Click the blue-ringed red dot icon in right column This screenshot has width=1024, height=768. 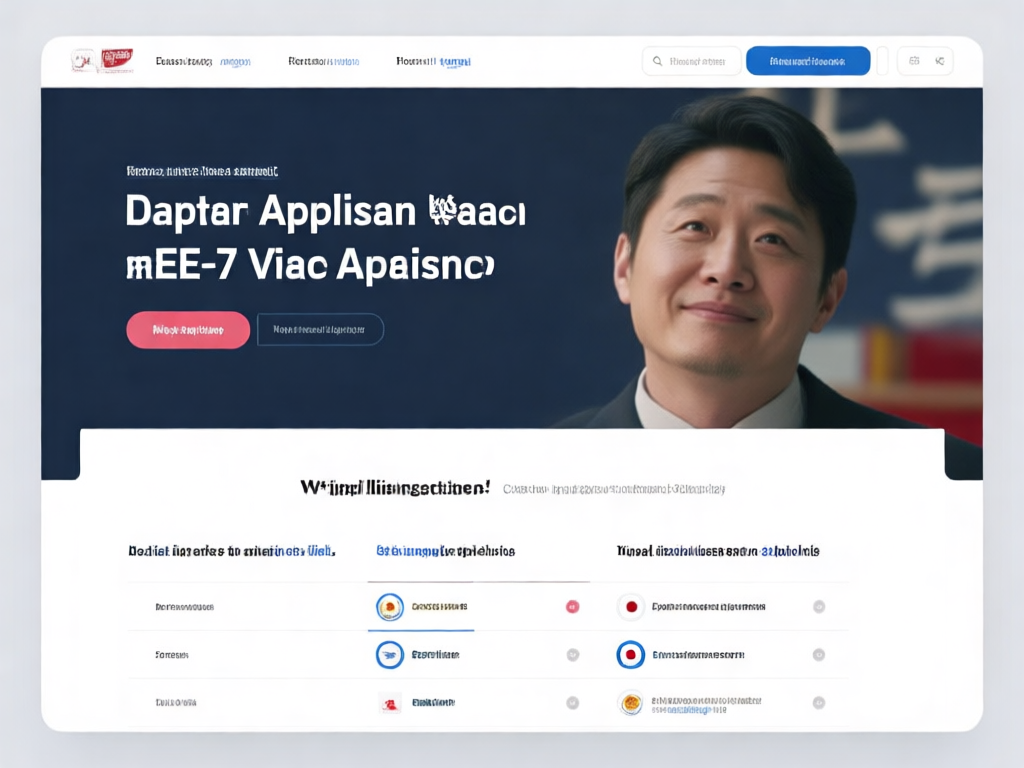coord(630,655)
